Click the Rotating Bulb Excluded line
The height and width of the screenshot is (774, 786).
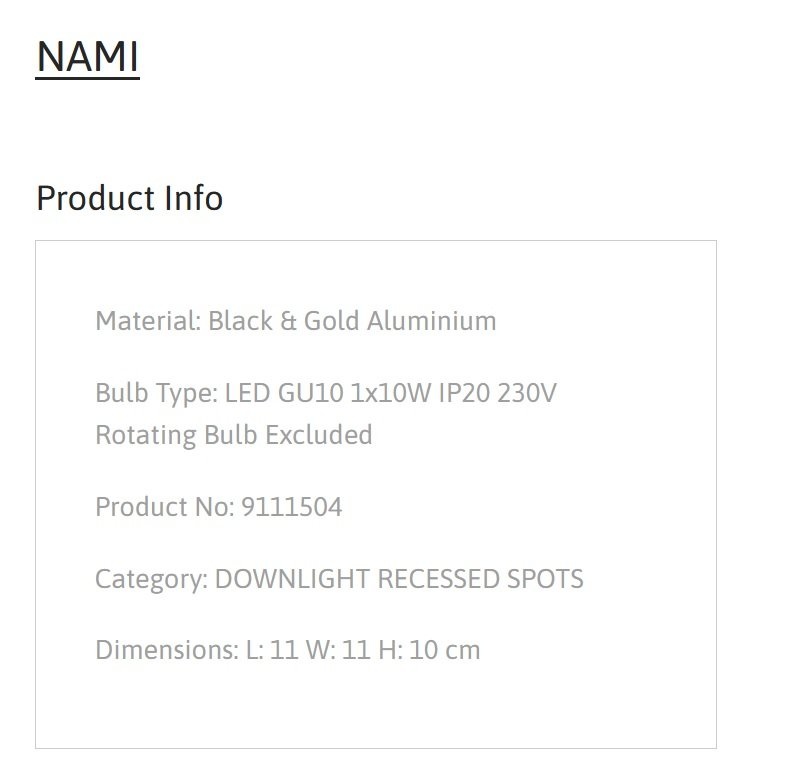click(234, 435)
